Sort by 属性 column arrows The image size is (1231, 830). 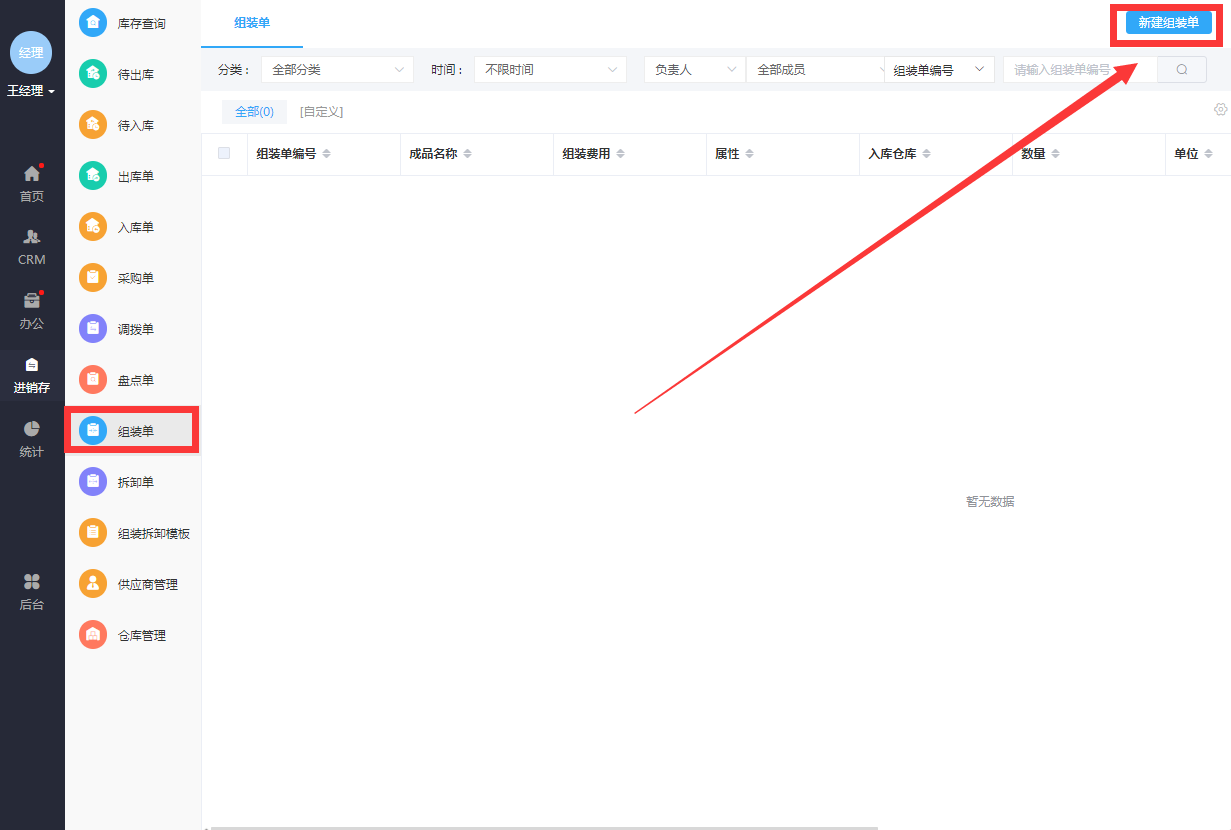[749, 154]
